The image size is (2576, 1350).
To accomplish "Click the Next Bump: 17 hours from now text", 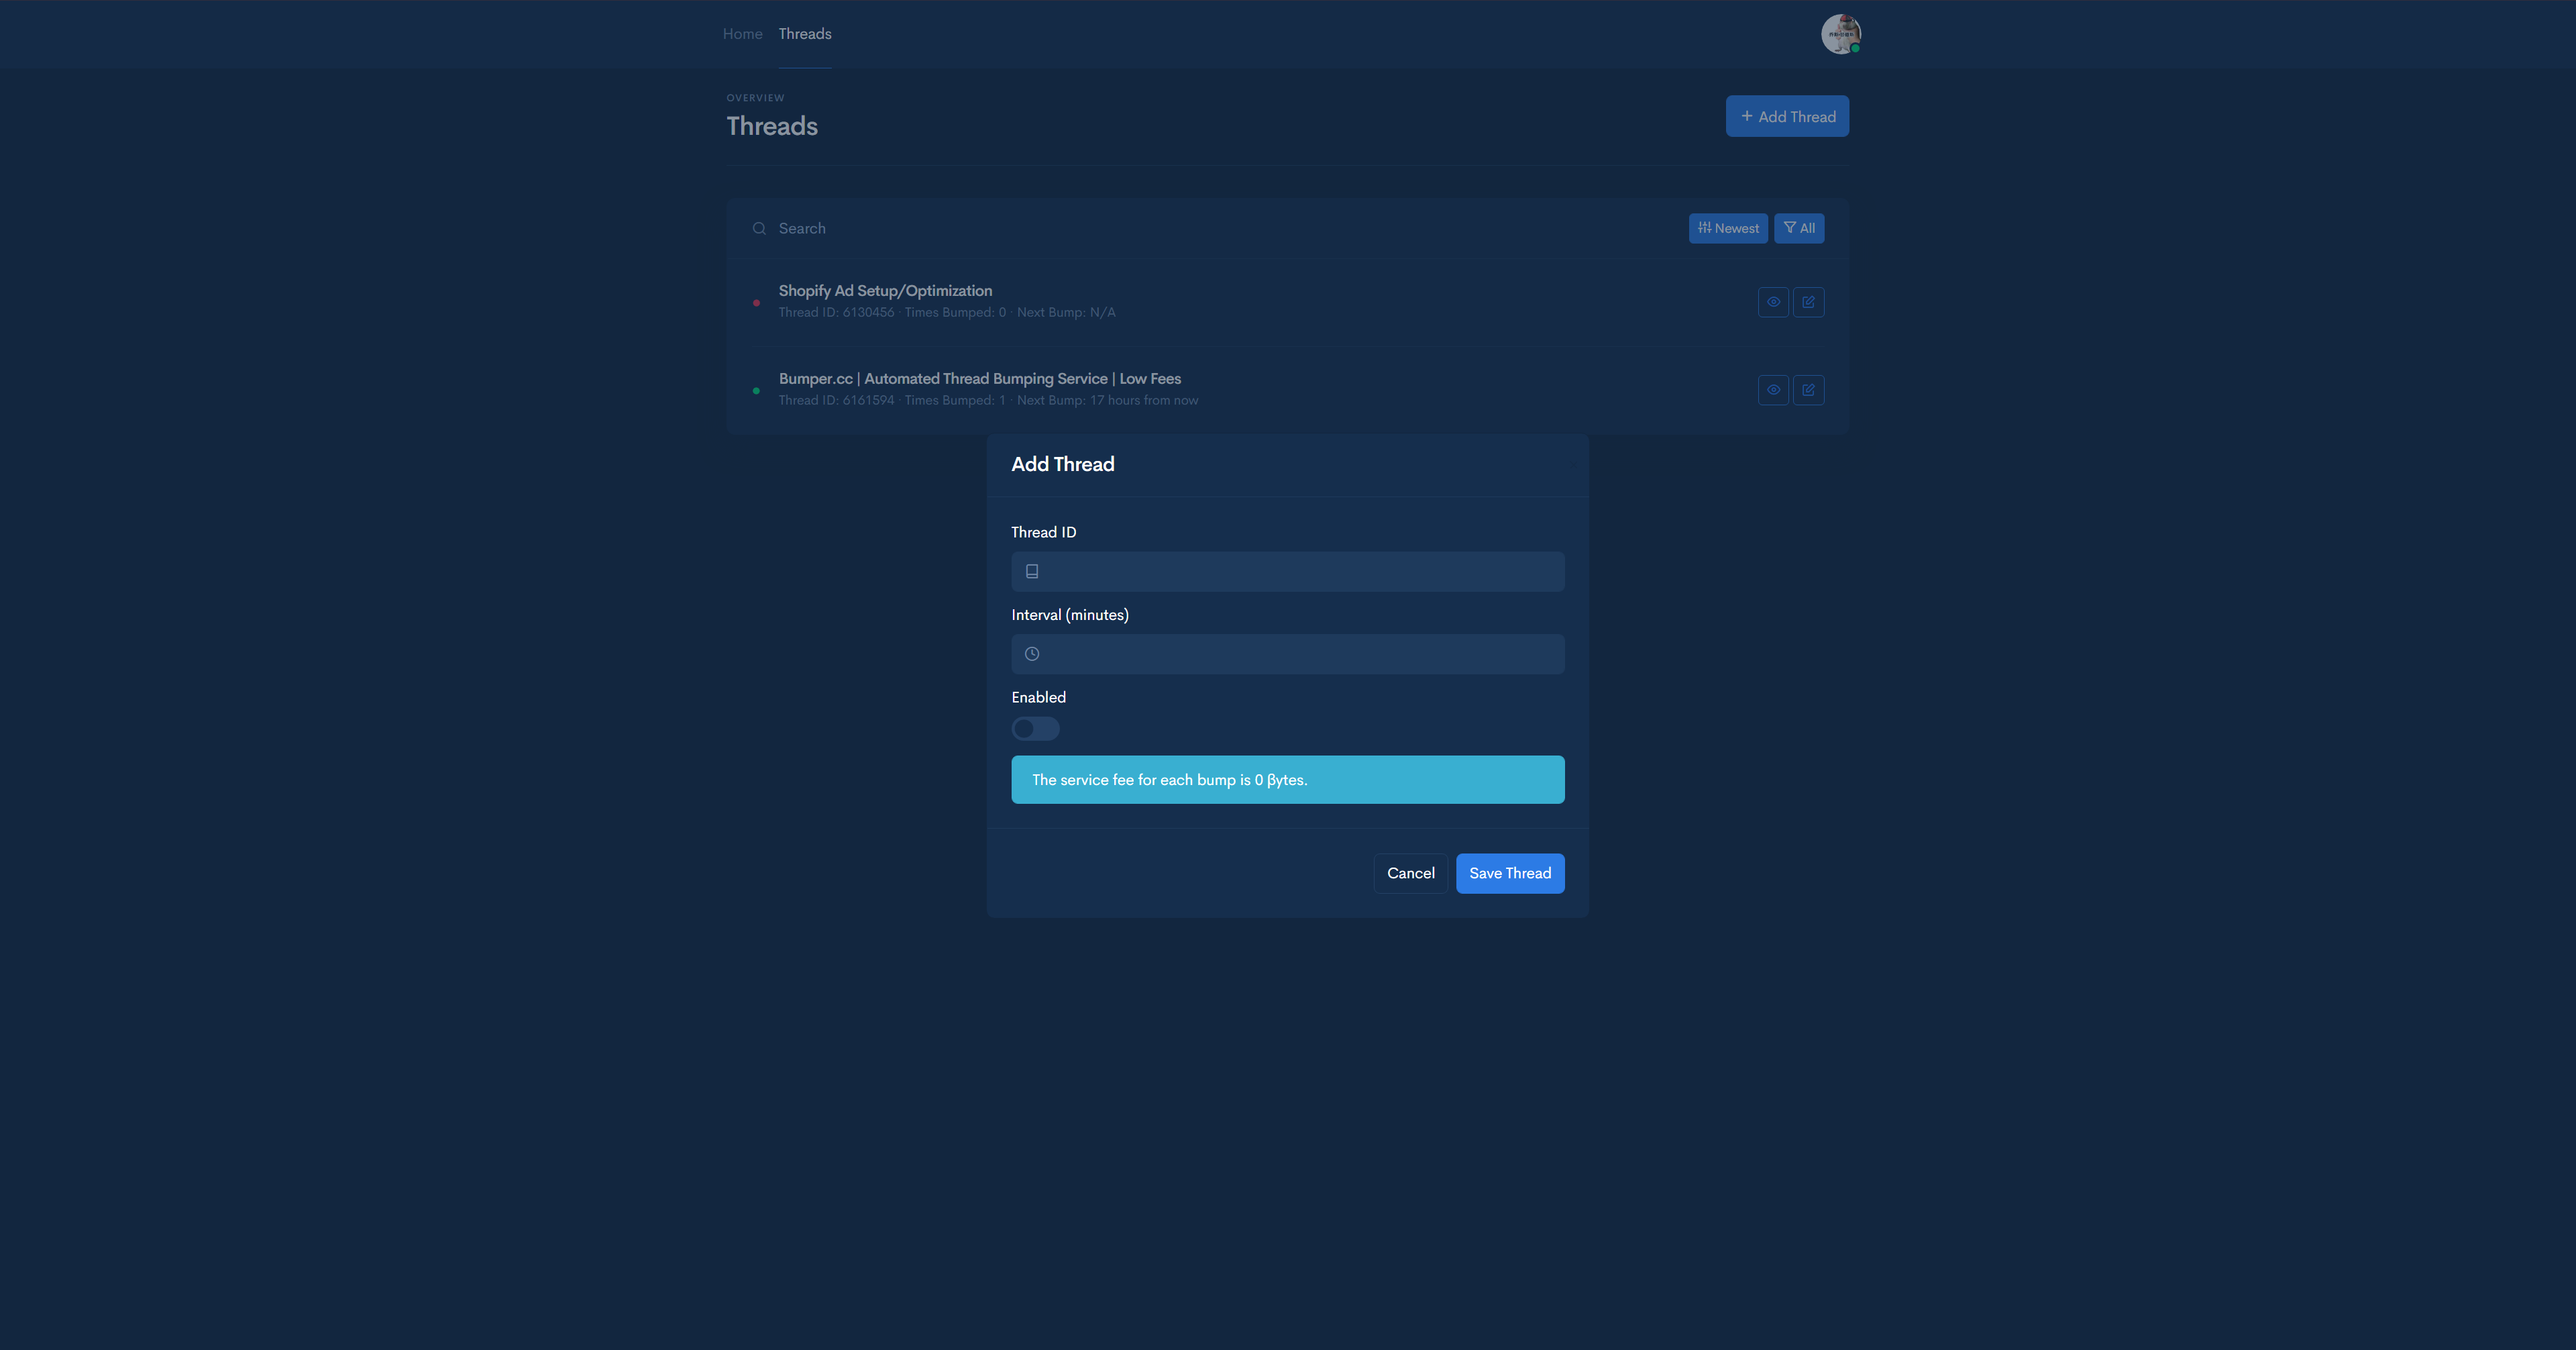I will (x=1107, y=401).
